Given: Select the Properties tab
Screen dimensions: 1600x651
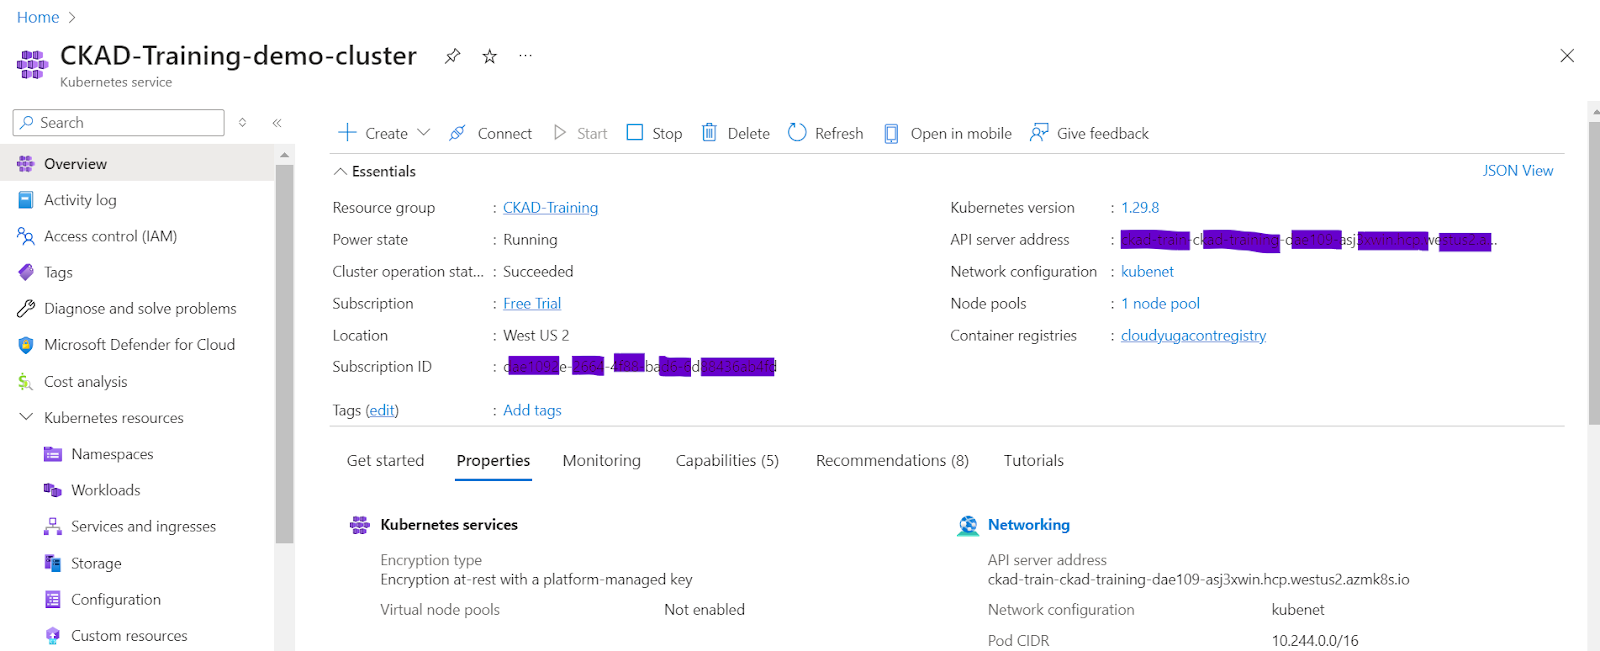Looking at the screenshot, I should coord(493,460).
